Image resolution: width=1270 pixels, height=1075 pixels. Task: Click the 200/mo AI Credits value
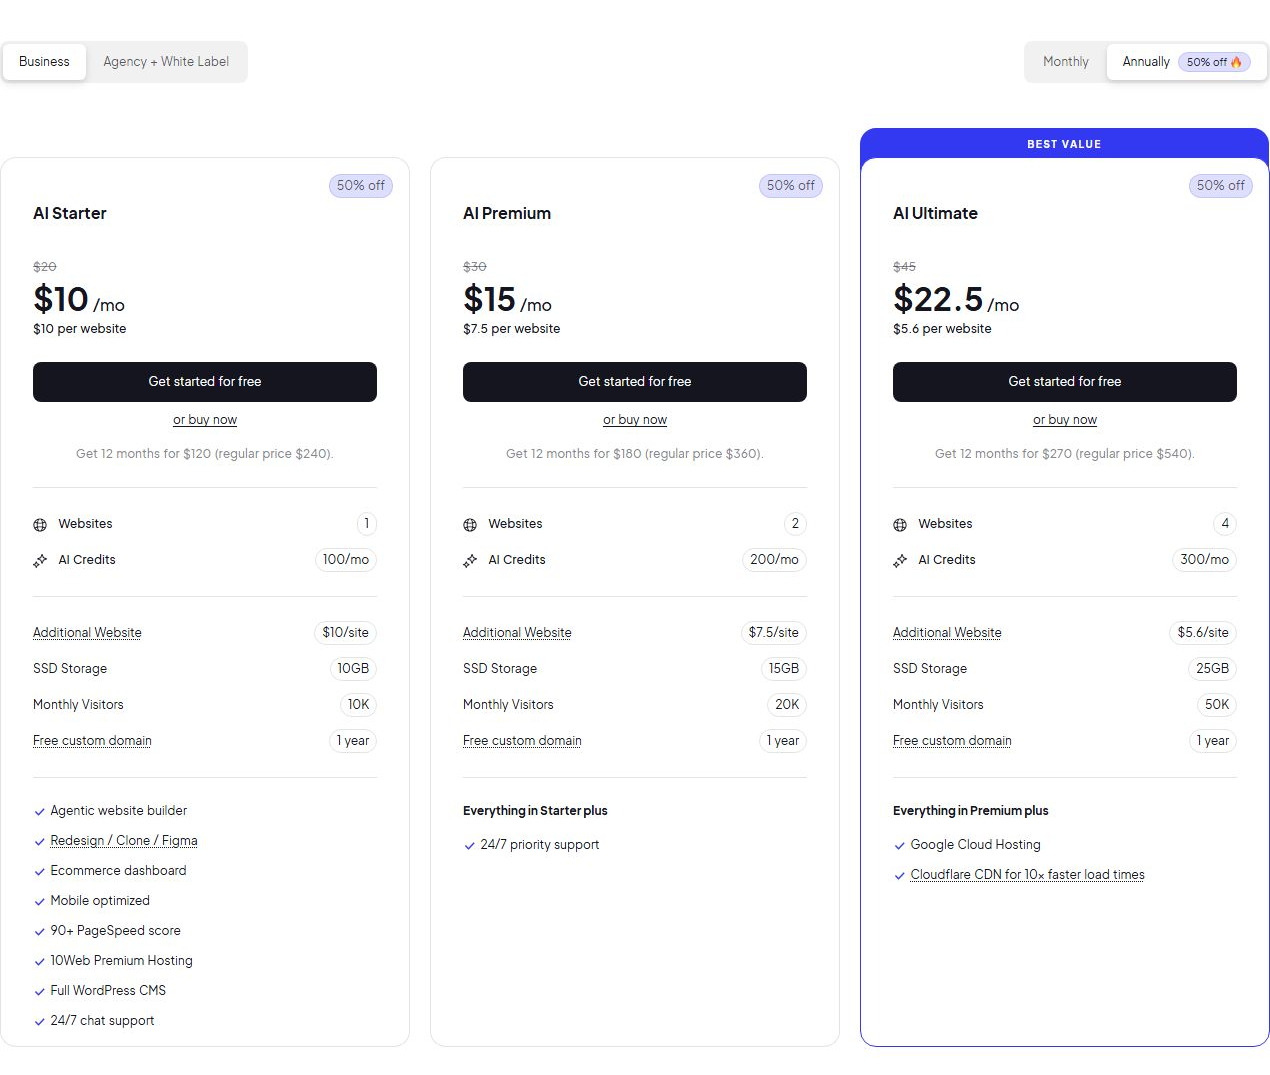[x=774, y=560]
